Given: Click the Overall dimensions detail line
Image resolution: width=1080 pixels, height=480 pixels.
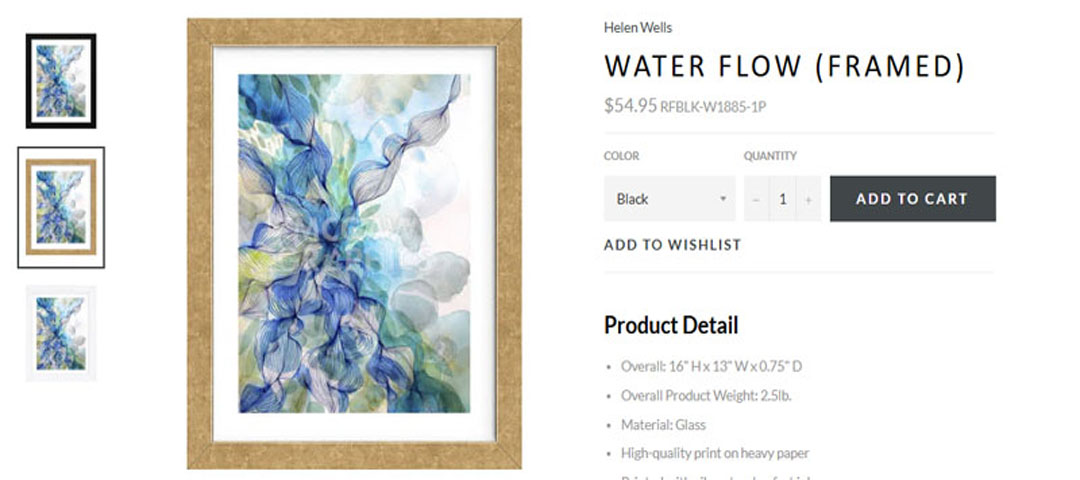Looking at the screenshot, I should [711, 367].
